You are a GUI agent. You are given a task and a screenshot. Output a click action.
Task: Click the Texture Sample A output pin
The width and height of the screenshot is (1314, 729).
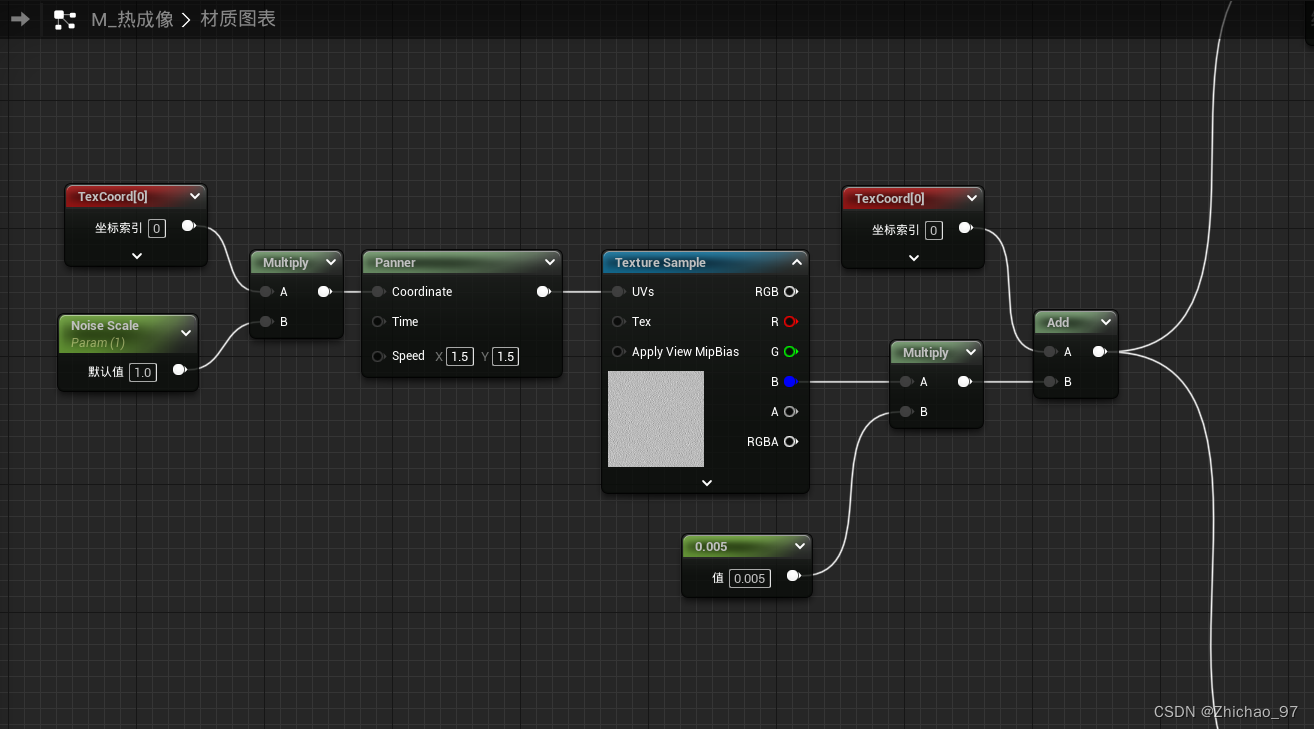coord(791,412)
